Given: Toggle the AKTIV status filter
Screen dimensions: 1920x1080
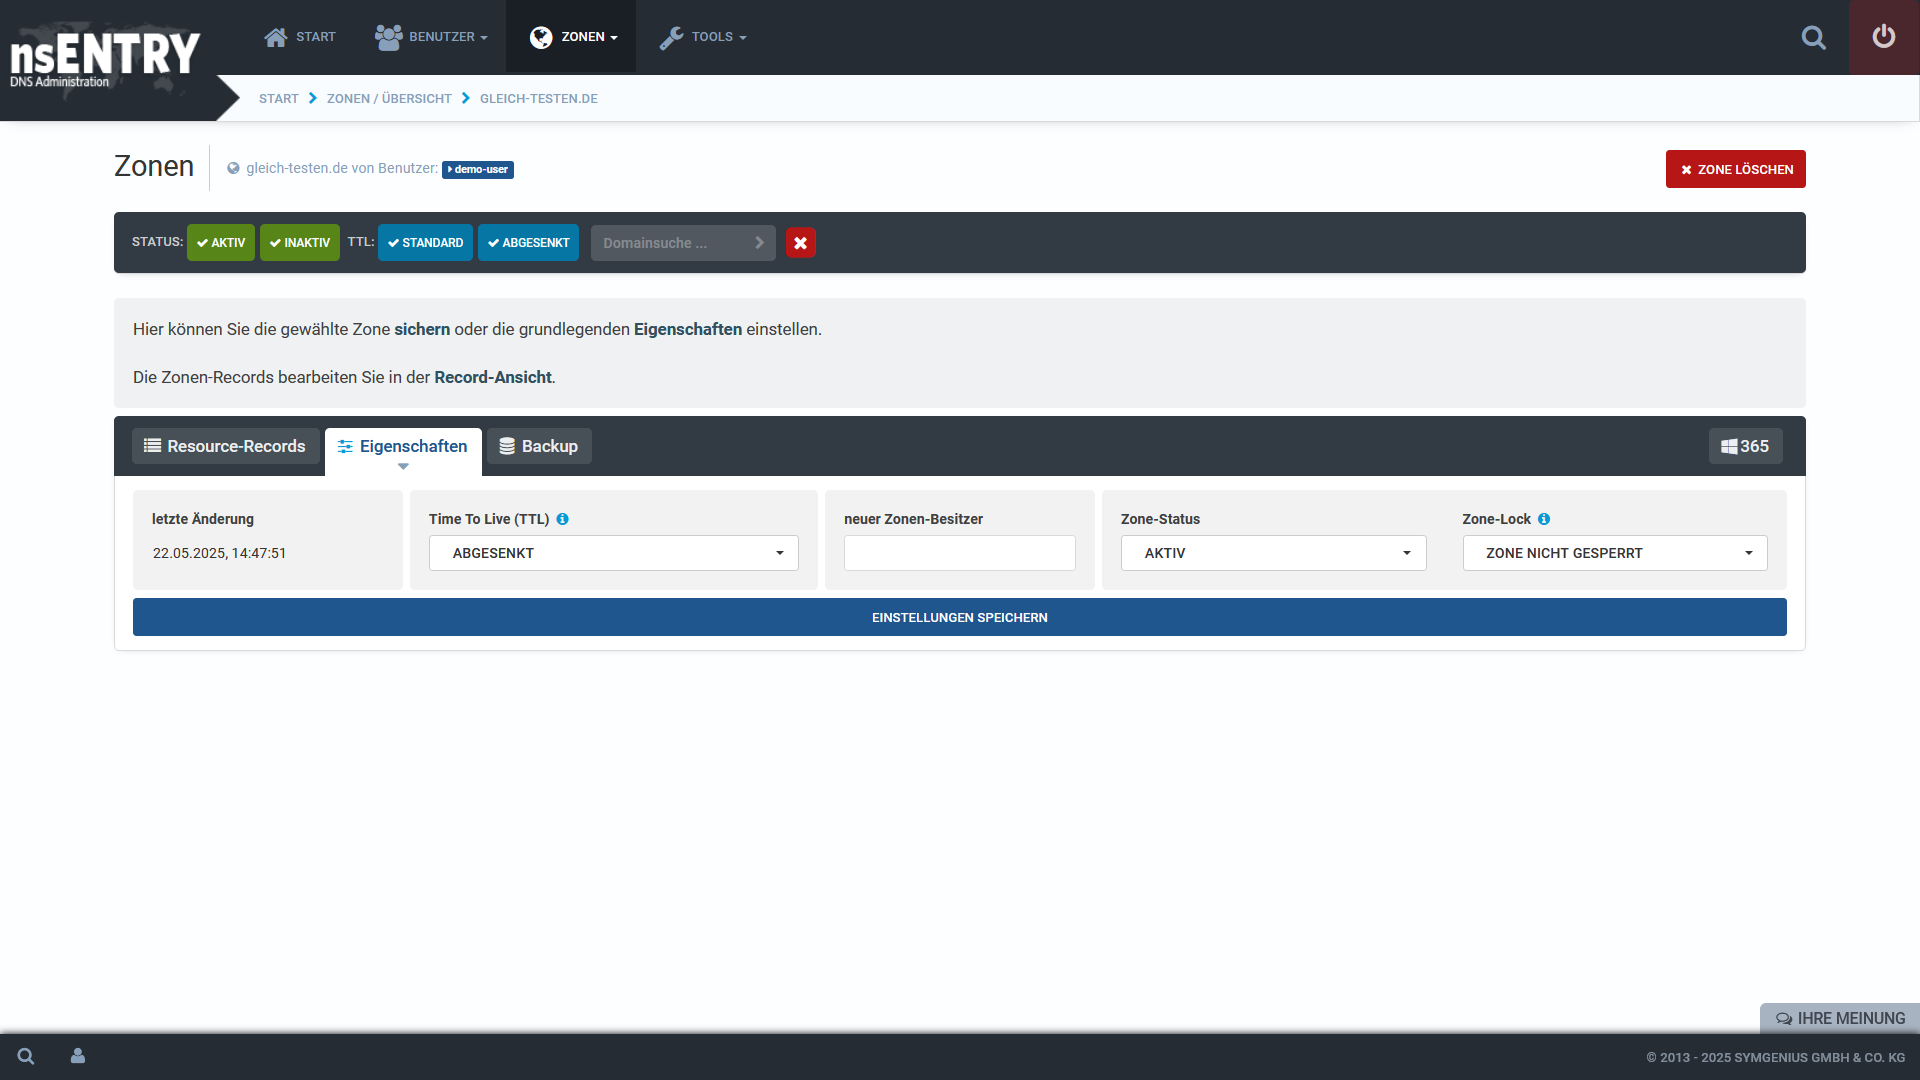Looking at the screenshot, I should pyautogui.click(x=221, y=243).
